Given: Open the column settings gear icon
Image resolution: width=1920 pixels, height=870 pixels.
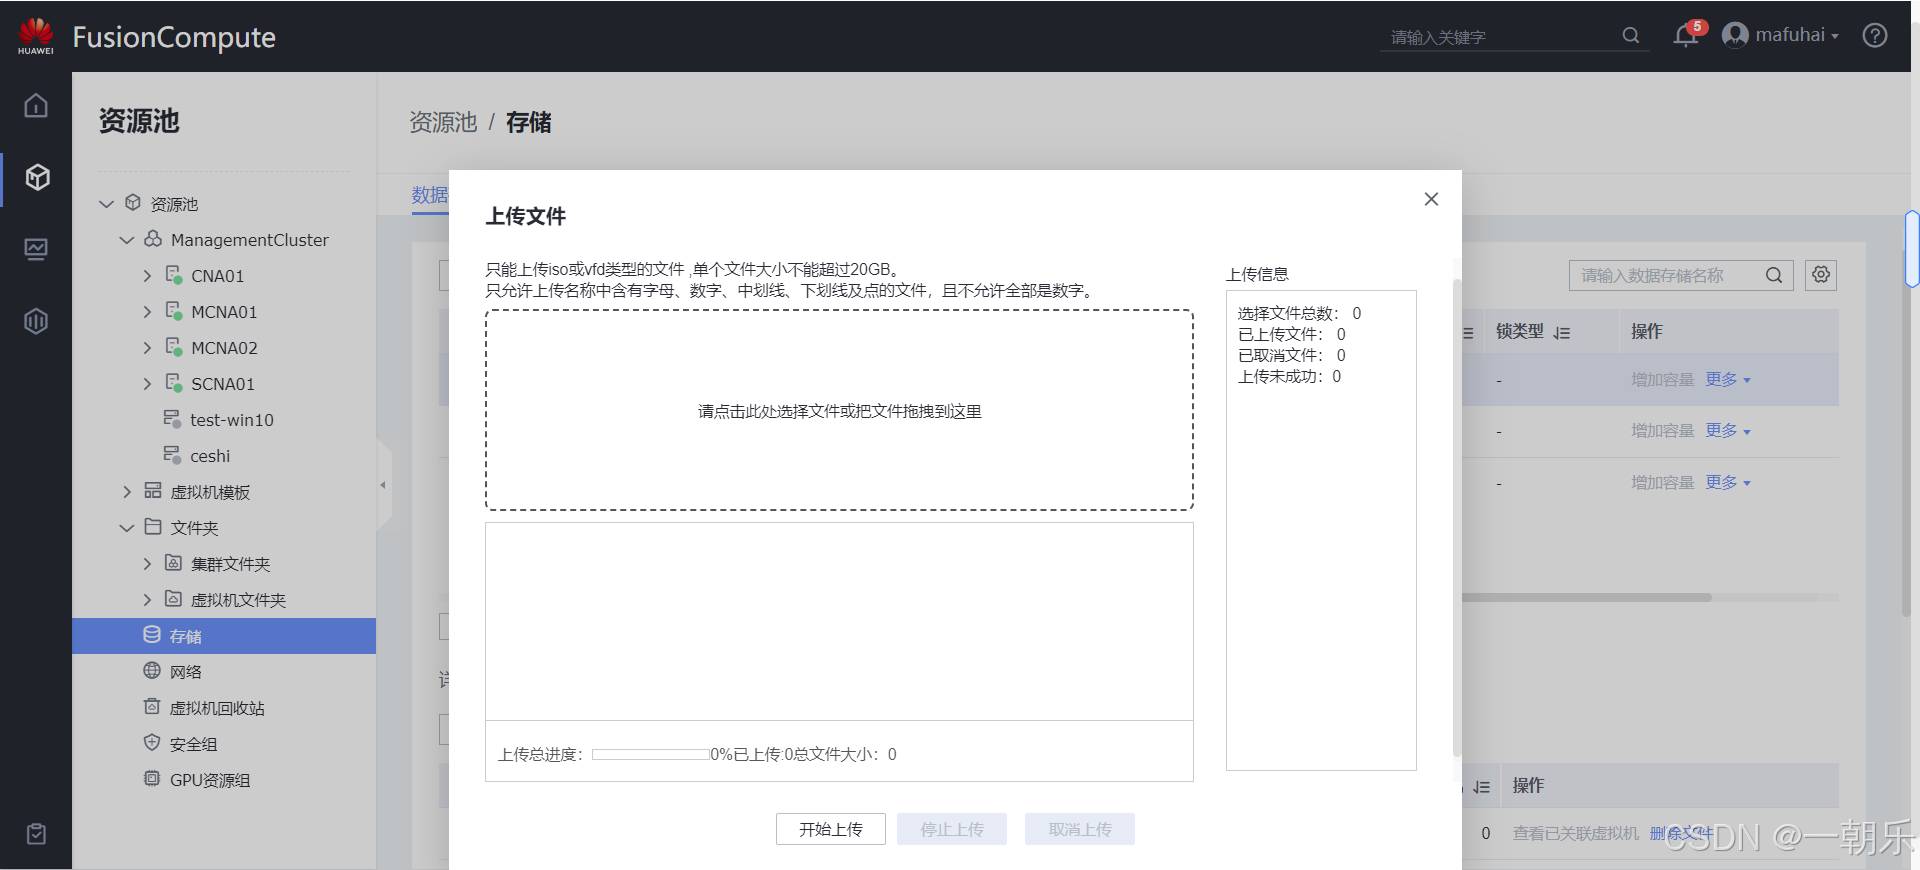Looking at the screenshot, I should click(x=1821, y=275).
